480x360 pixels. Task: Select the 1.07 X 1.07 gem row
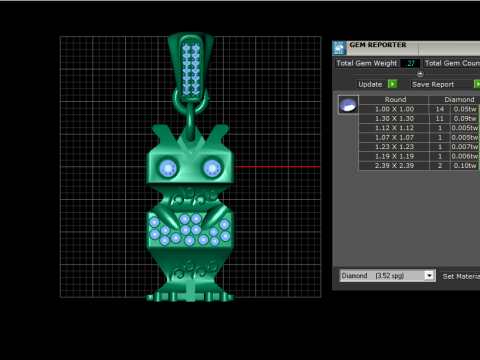tap(419, 137)
